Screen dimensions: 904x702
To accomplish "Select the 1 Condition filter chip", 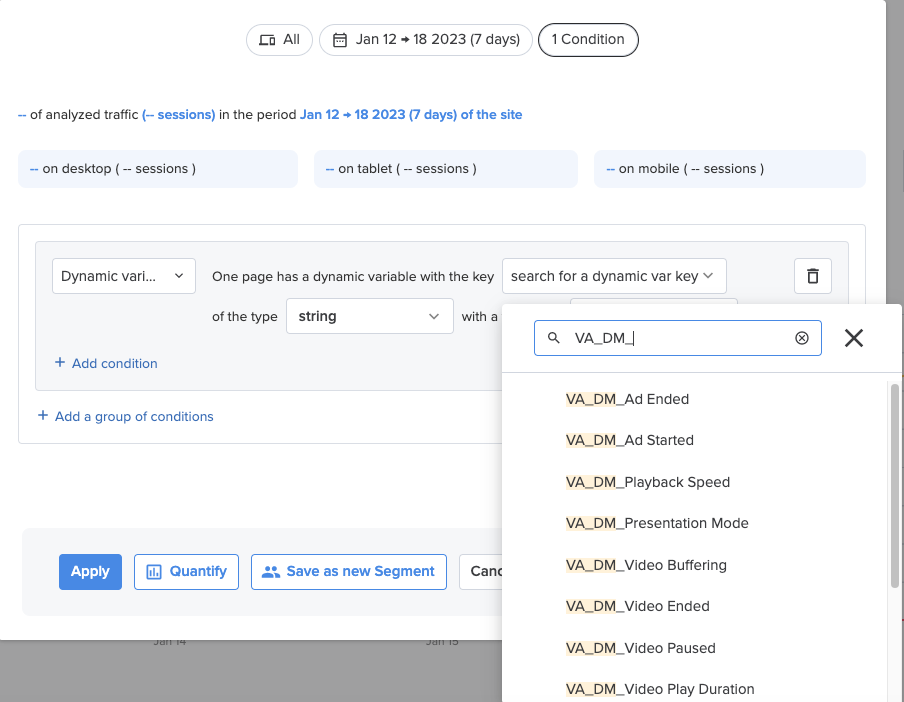I will tap(588, 39).
